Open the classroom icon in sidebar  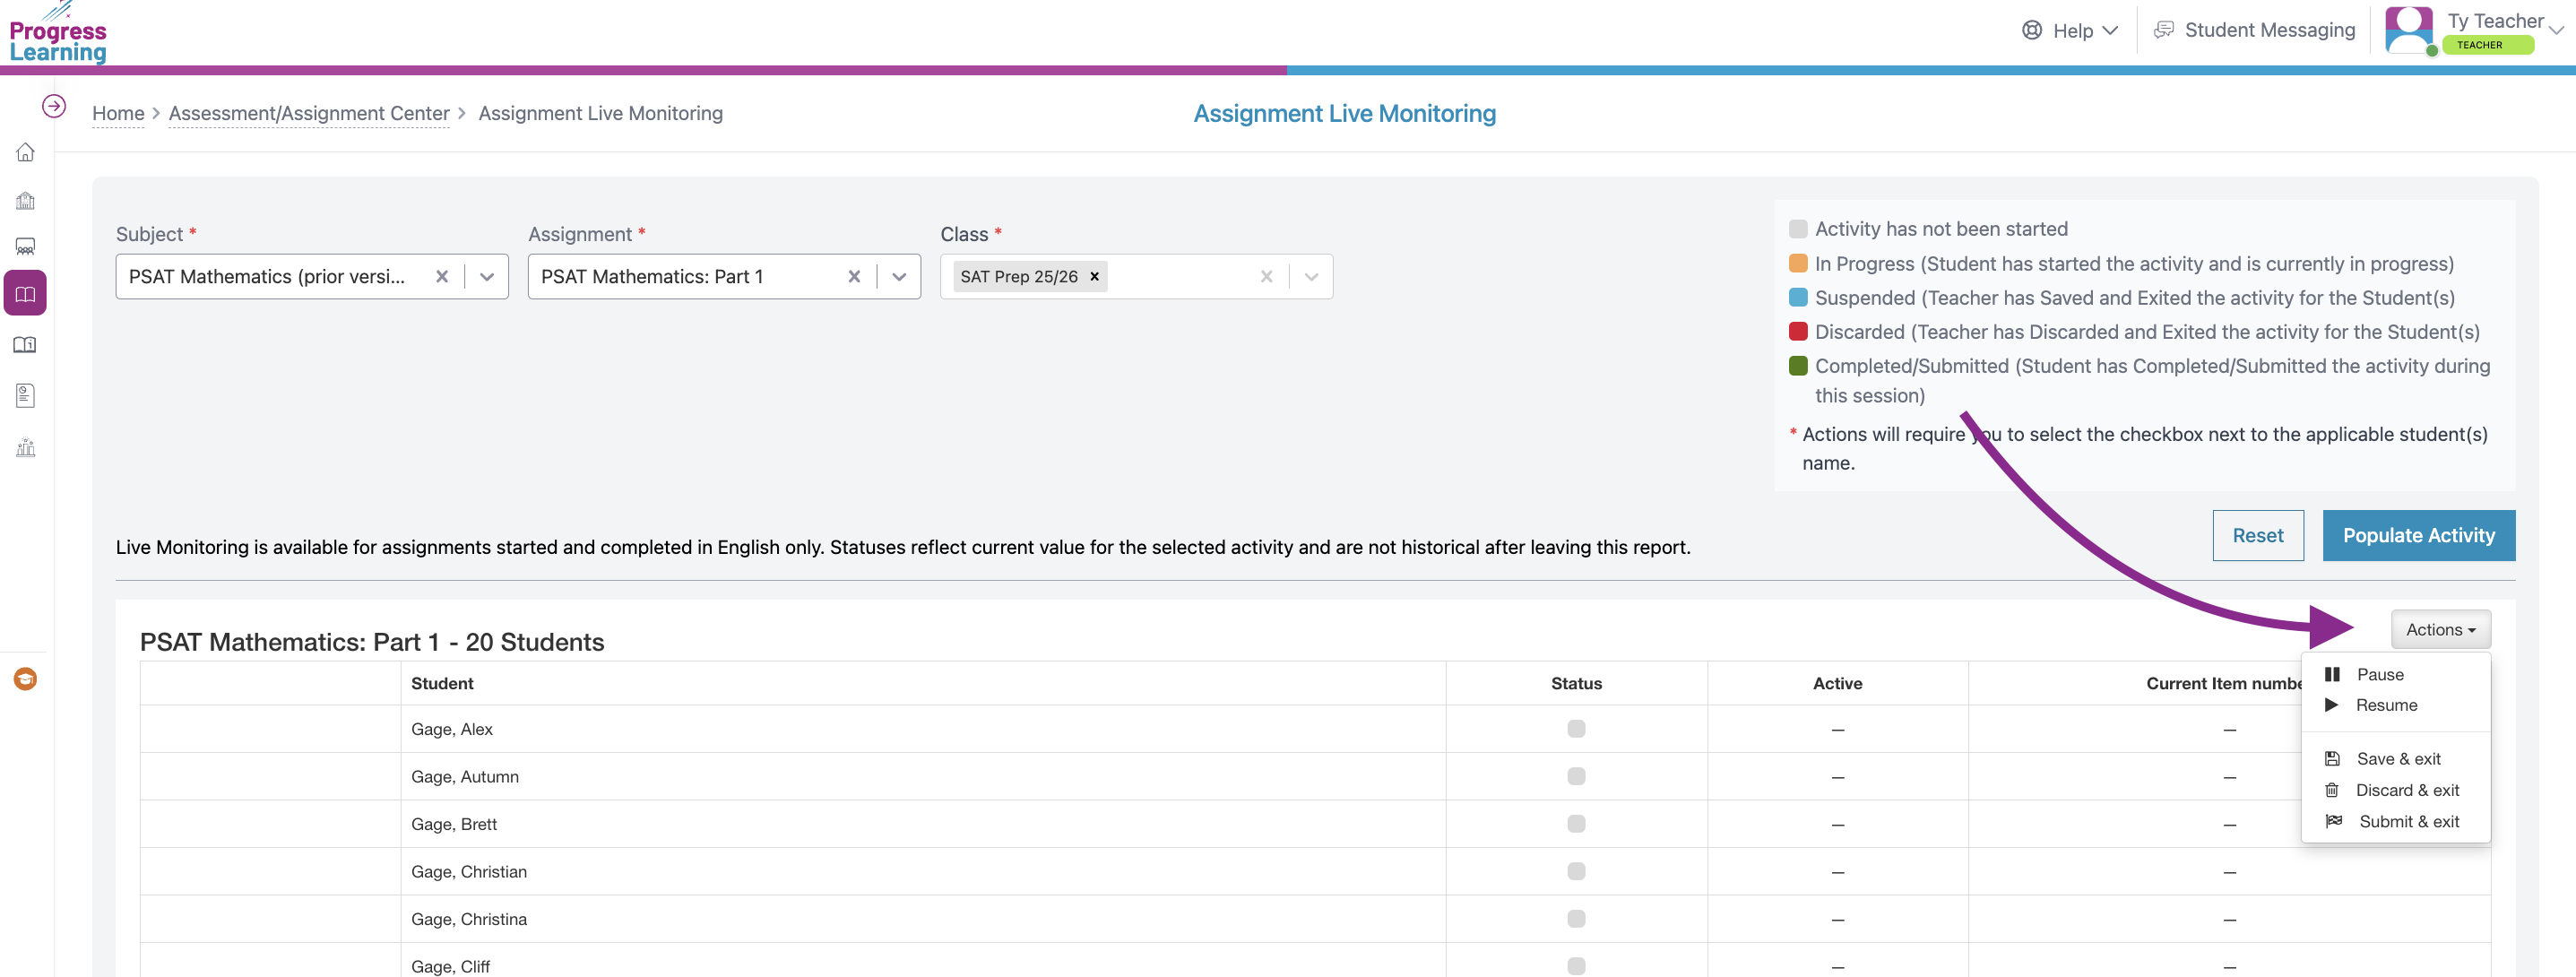(25, 247)
